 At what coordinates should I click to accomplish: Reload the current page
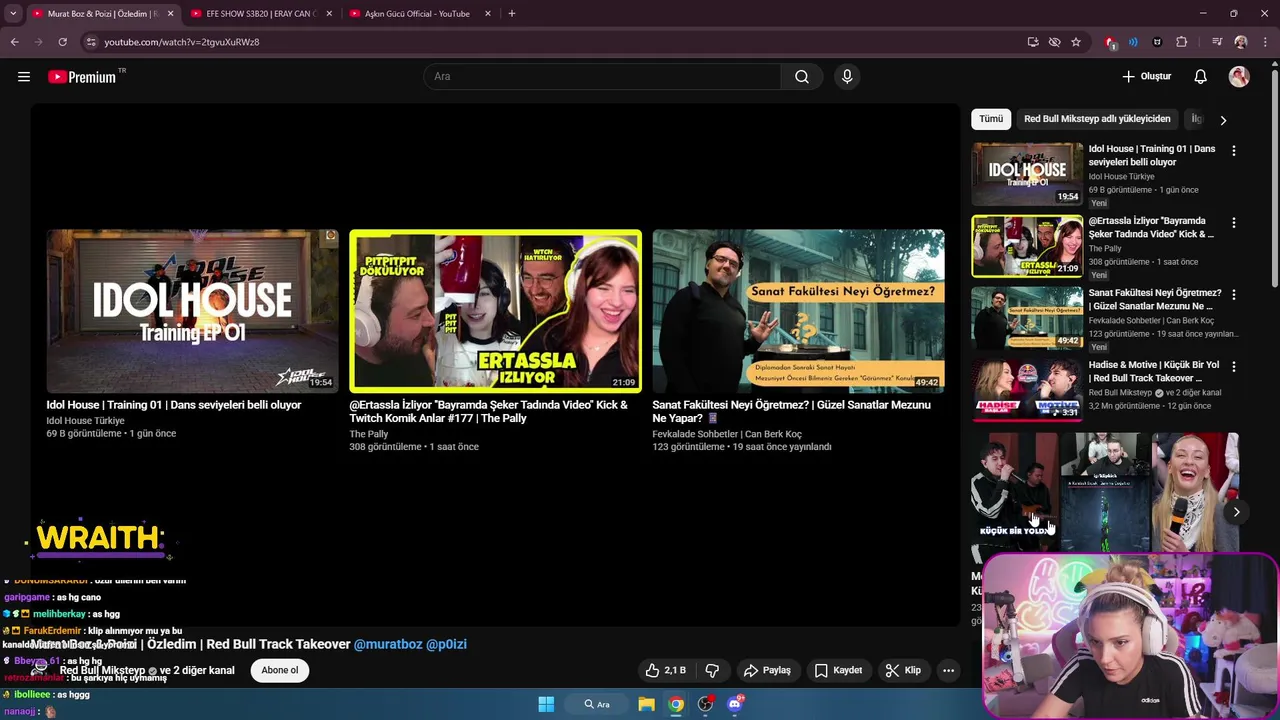pyautogui.click(x=62, y=42)
